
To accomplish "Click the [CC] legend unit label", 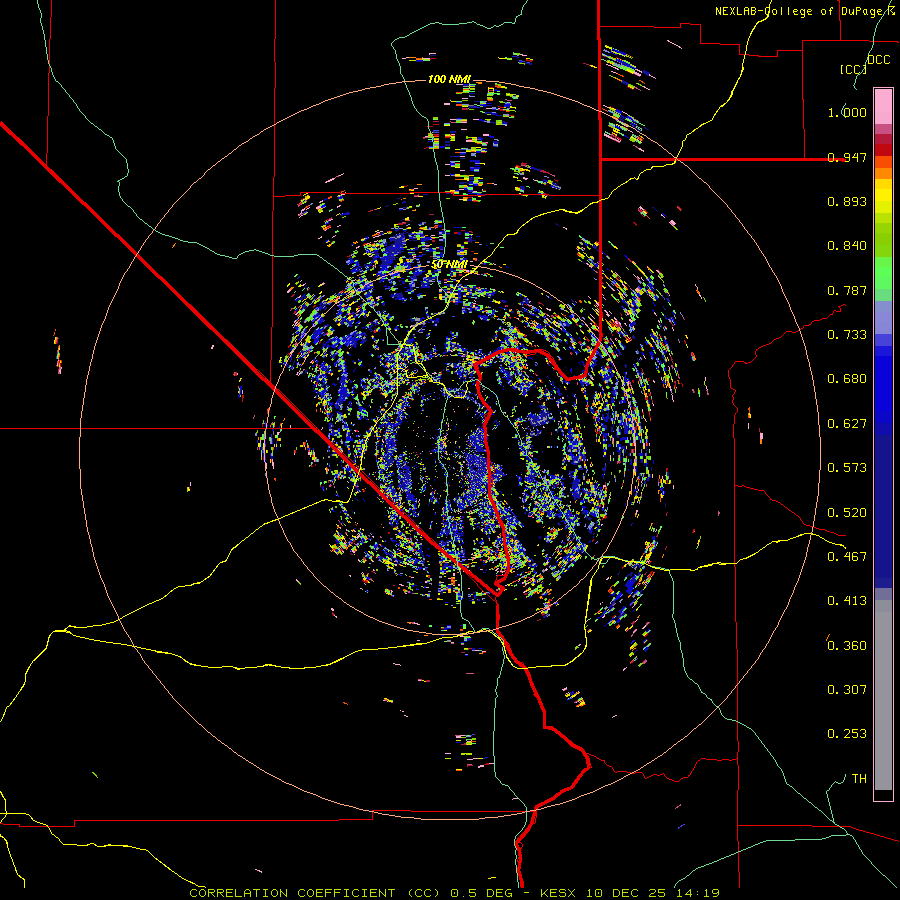I will [x=853, y=69].
